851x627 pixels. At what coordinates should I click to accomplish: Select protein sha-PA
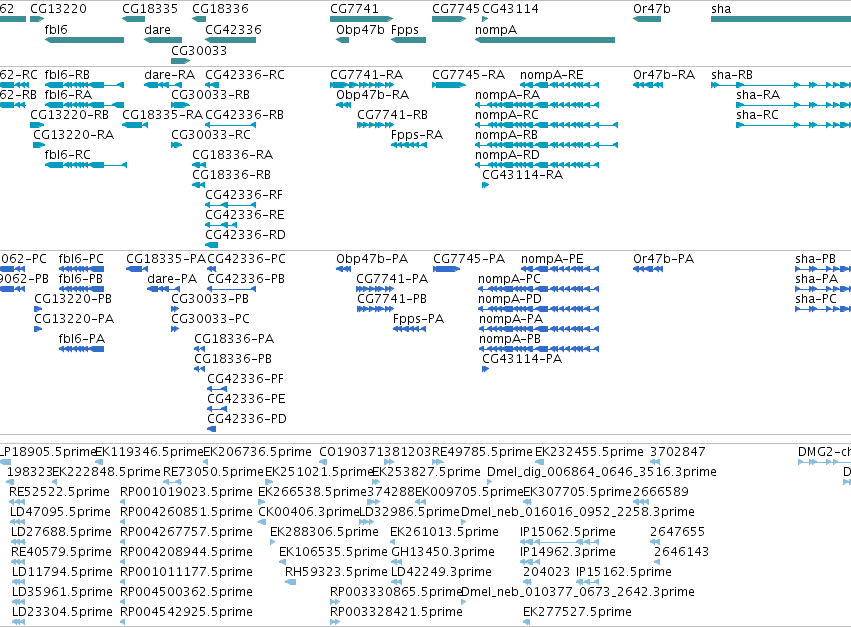click(816, 278)
